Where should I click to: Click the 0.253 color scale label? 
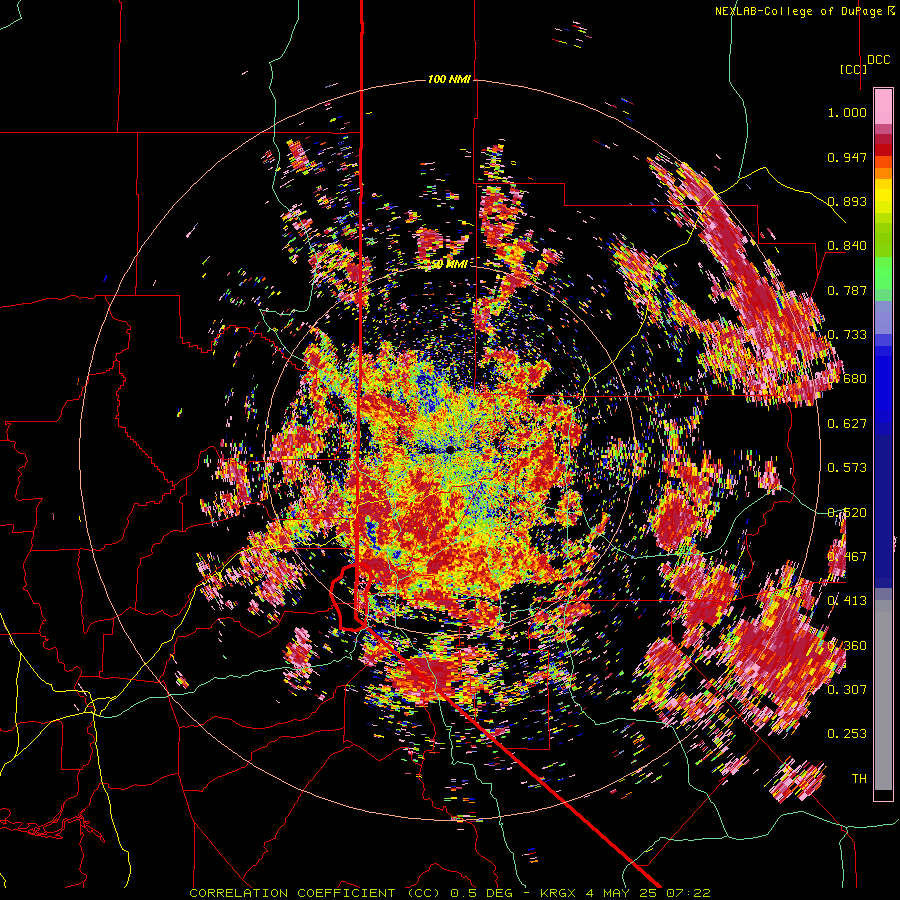click(847, 734)
